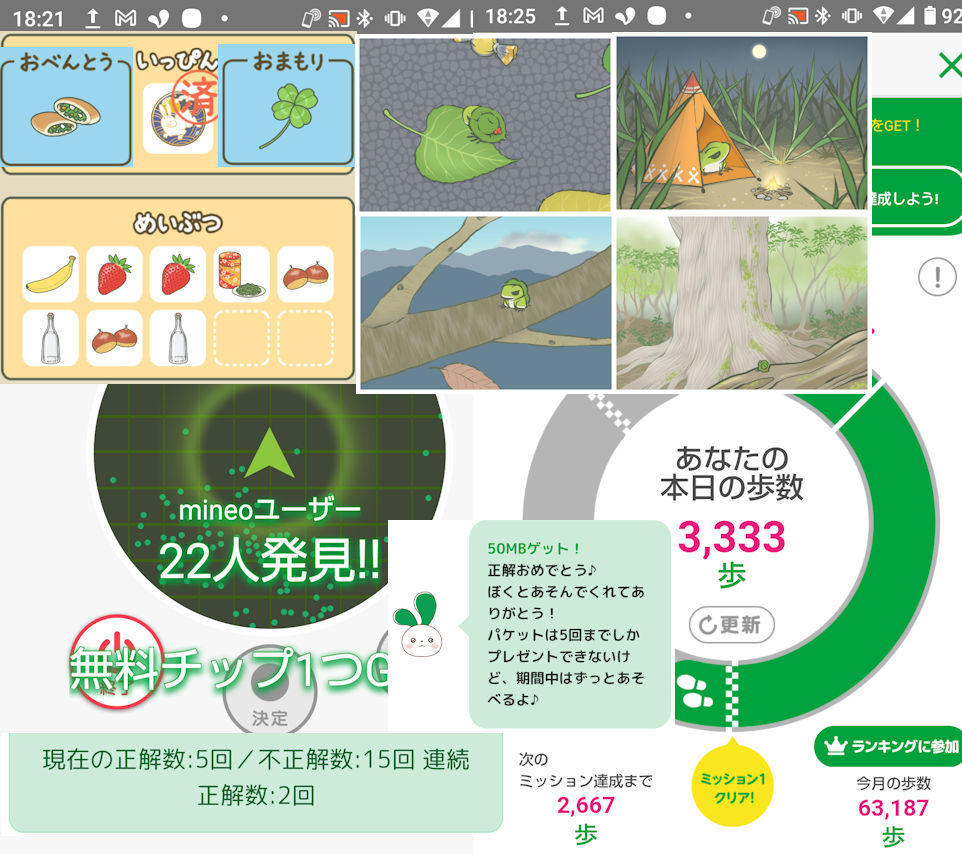
Task: Click the 現在の正解数 result banner
Action: pyautogui.click(x=256, y=782)
